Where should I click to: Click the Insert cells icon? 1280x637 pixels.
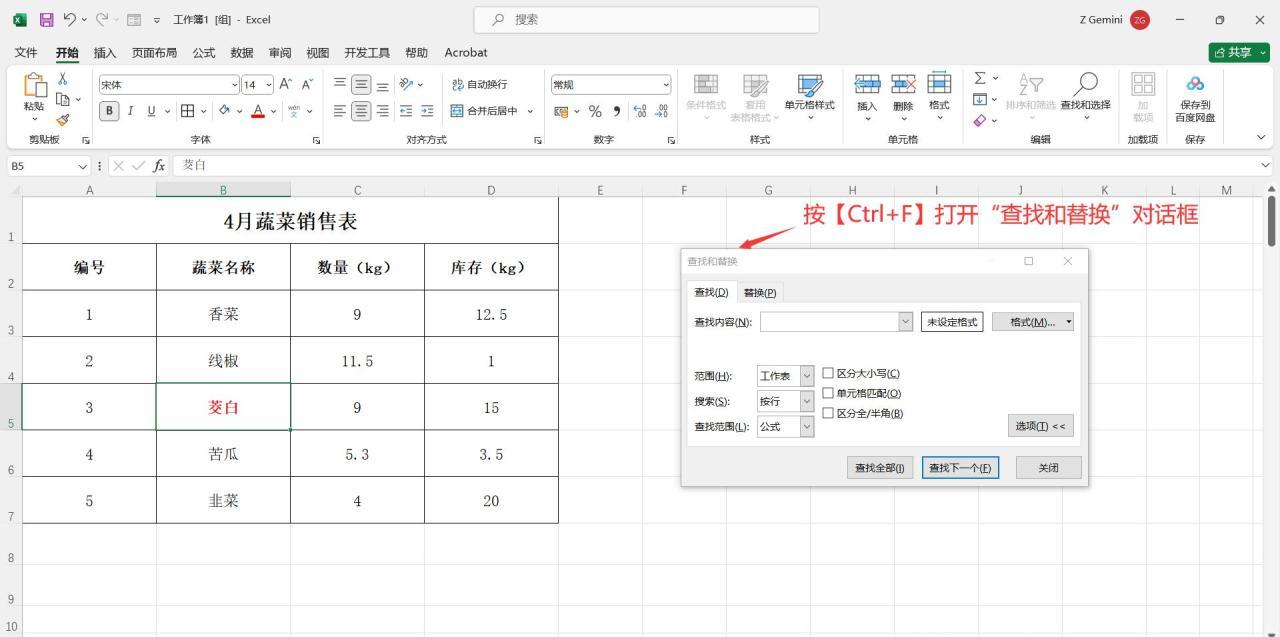[x=867, y=85]
